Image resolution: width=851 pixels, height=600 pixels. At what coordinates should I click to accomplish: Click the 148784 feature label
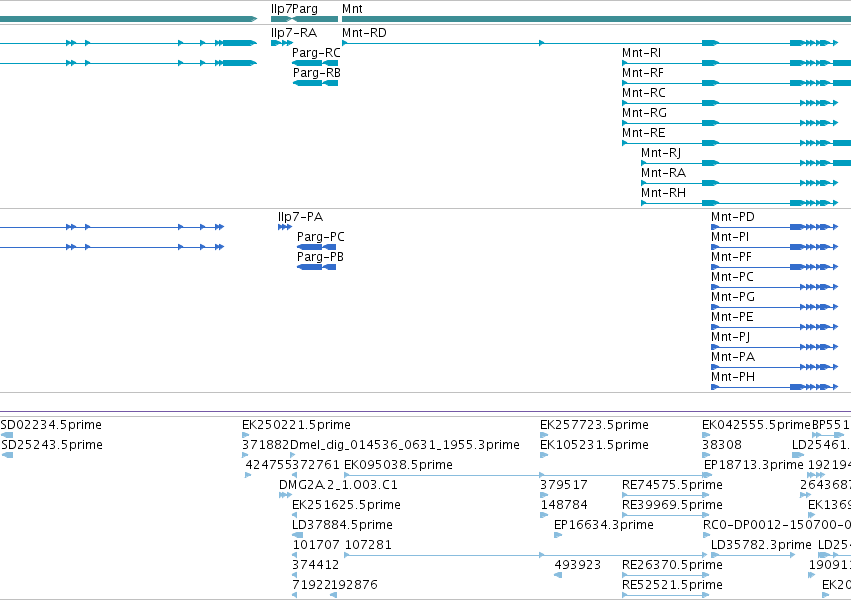pos(564,505)
